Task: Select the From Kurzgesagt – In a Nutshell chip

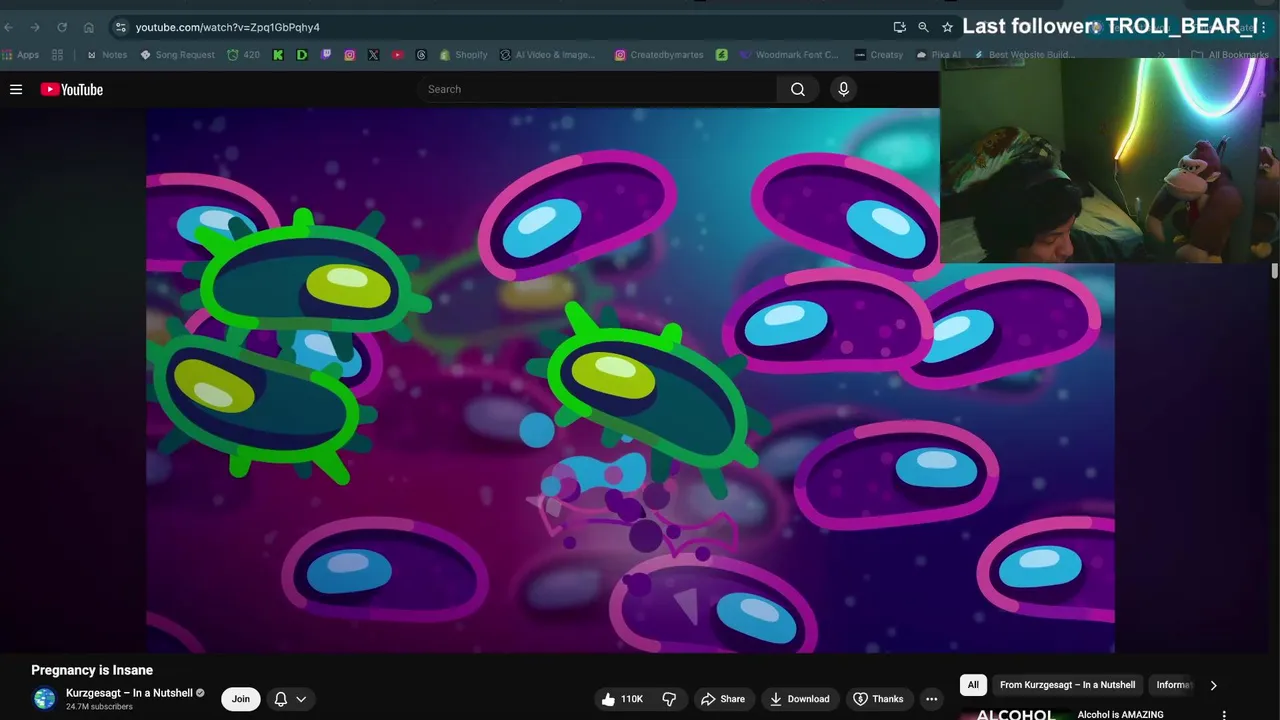Action: pos(1067,685)
